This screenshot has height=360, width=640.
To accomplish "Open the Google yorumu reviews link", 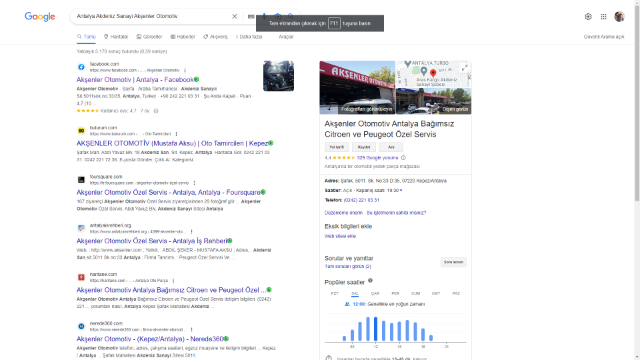I will pos(377,158).
